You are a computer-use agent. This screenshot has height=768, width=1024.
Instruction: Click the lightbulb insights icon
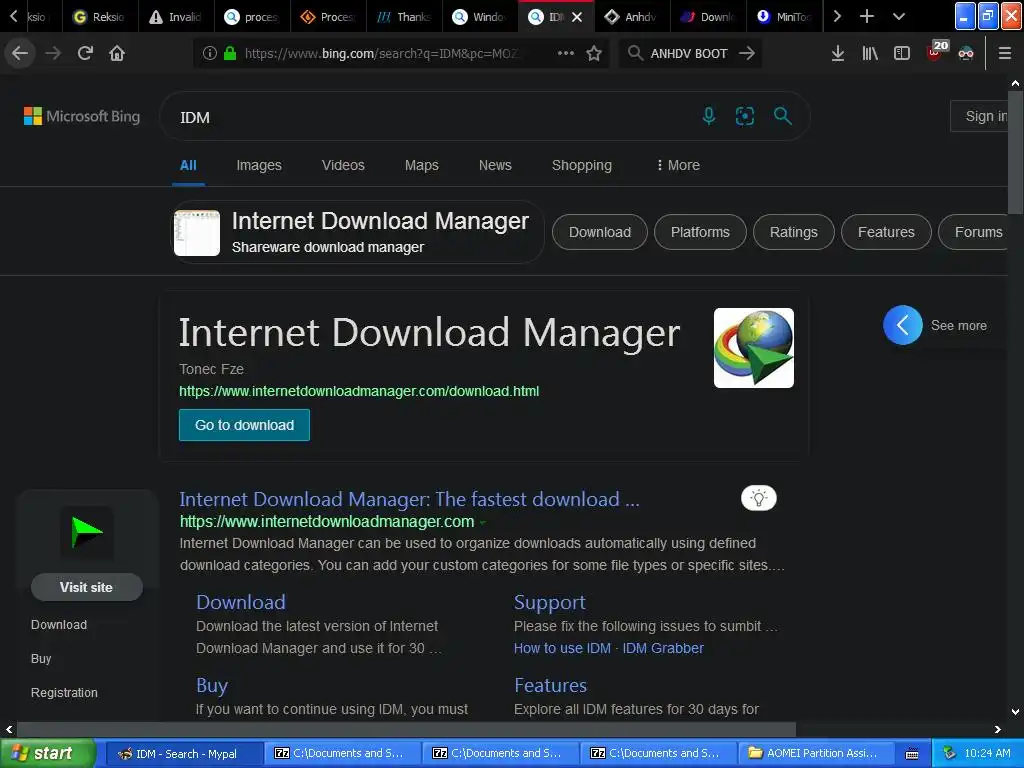point(758,498)
